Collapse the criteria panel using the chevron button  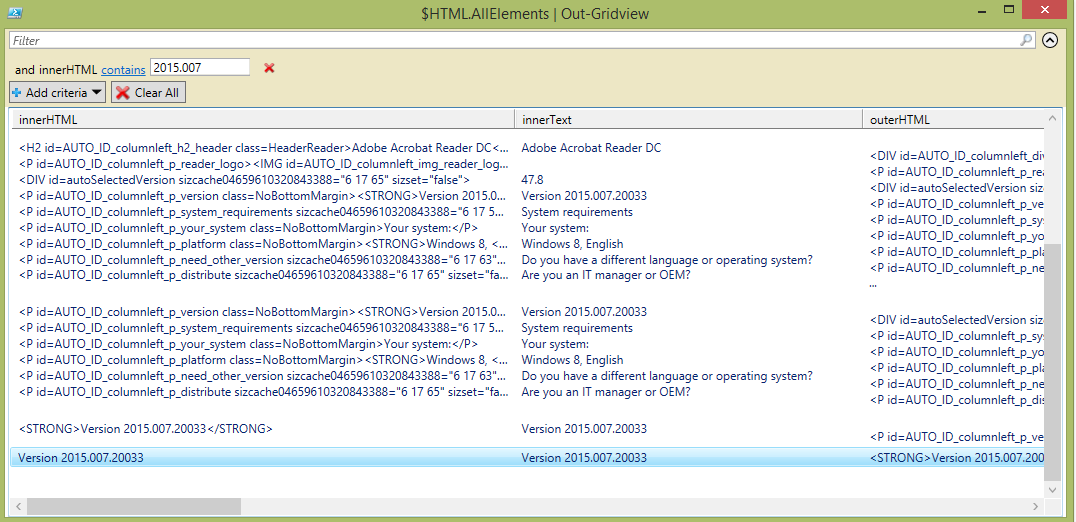tap(1050, 41)
